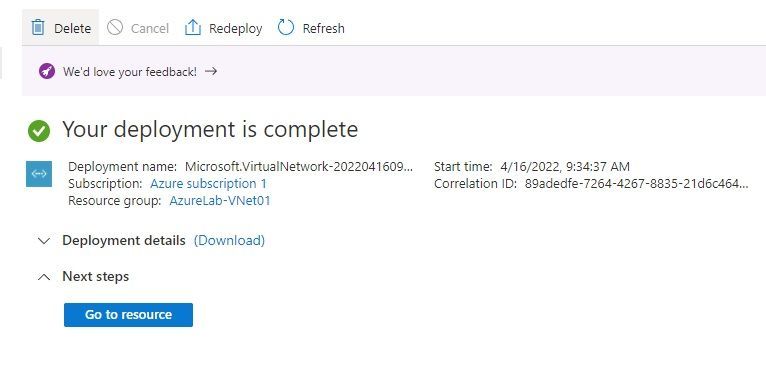The image size is (766, 369).
Task: Select the greyed-out Cancel command
Action: (x=138, y=28)
